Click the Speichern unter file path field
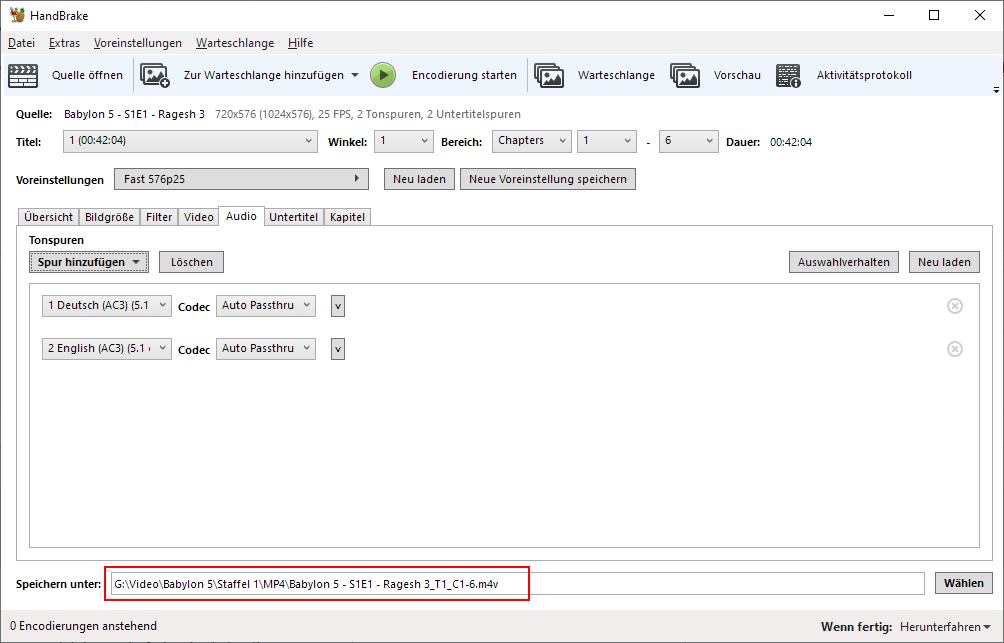This screenshot has height=643, width=1004. [x=517, y=583]
